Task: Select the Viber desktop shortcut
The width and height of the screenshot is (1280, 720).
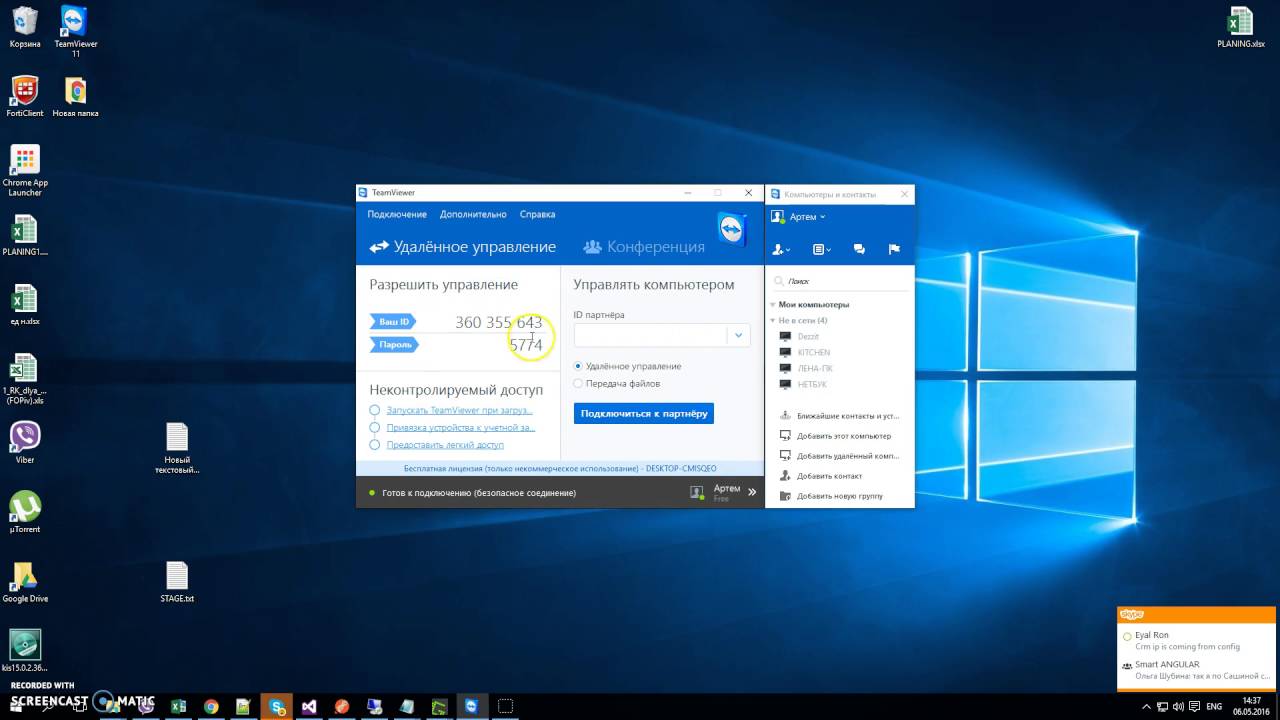Action: 25,443
